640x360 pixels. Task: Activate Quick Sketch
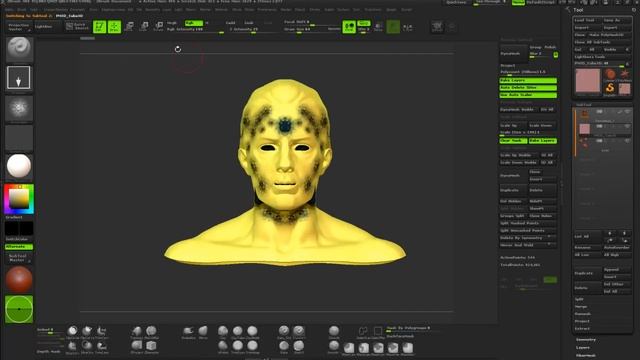(77, 27)
